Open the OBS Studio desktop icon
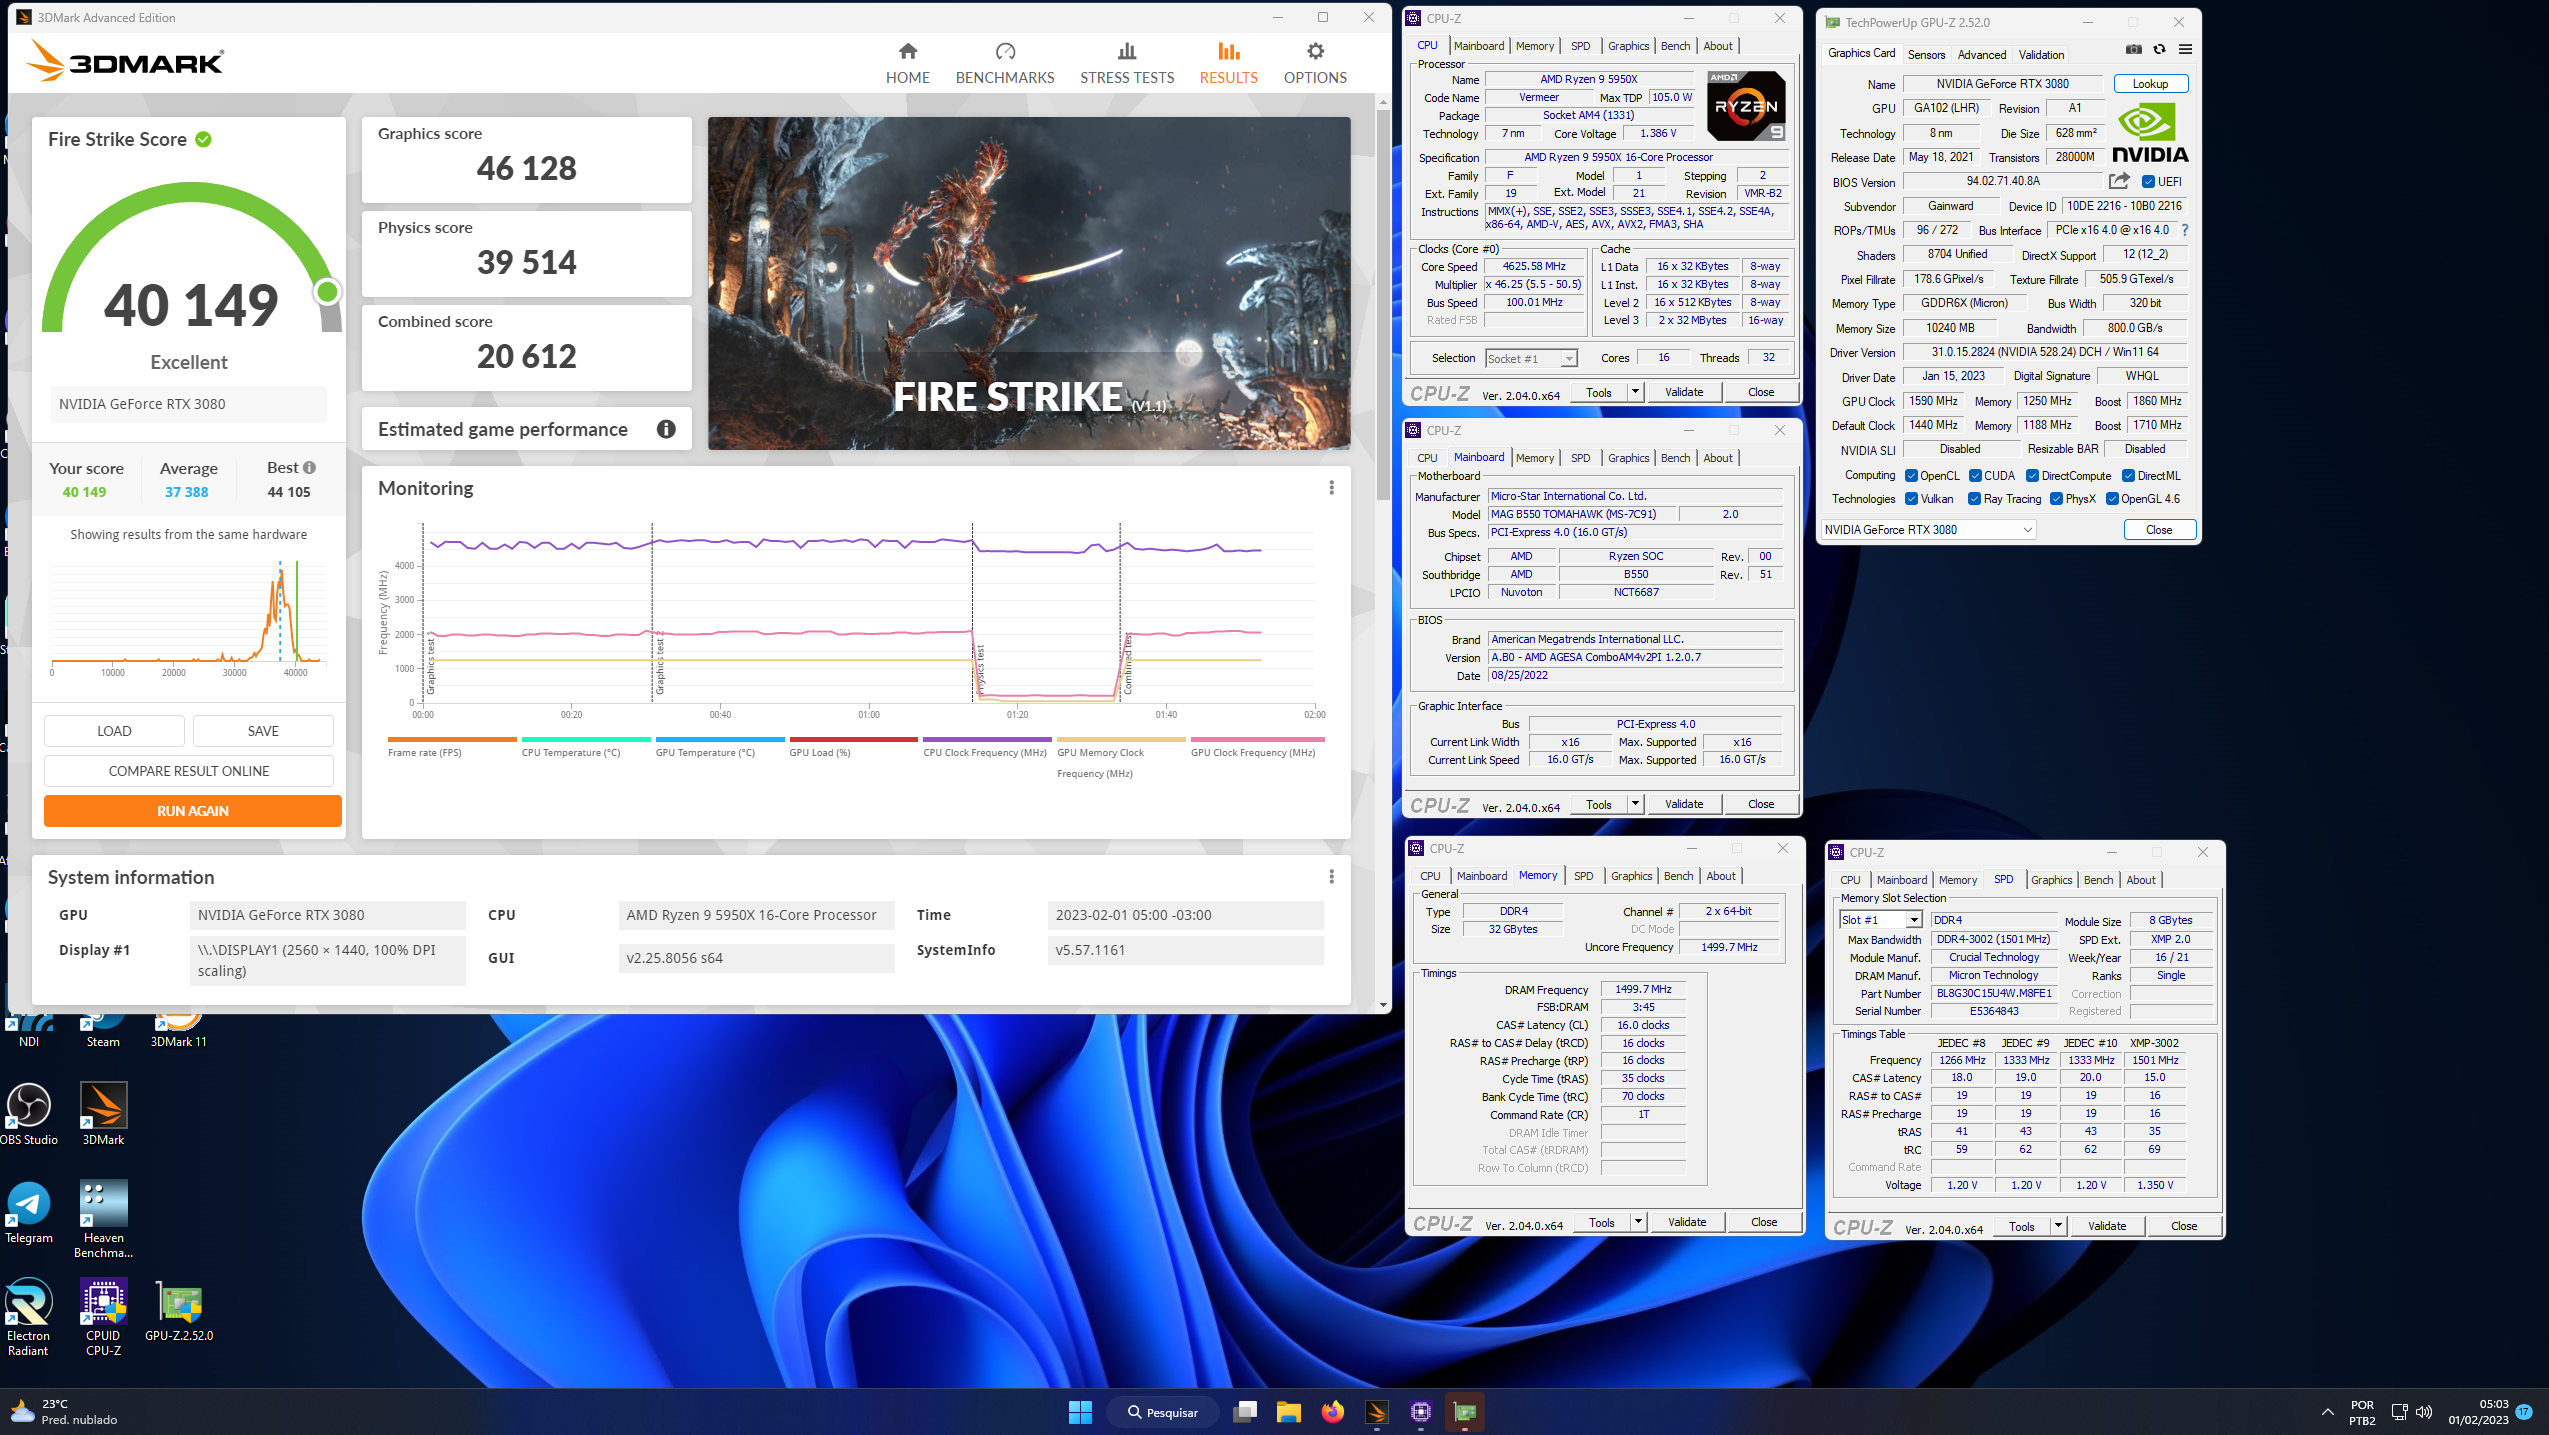The image size is (2549, 1435). coord(29,1113)
